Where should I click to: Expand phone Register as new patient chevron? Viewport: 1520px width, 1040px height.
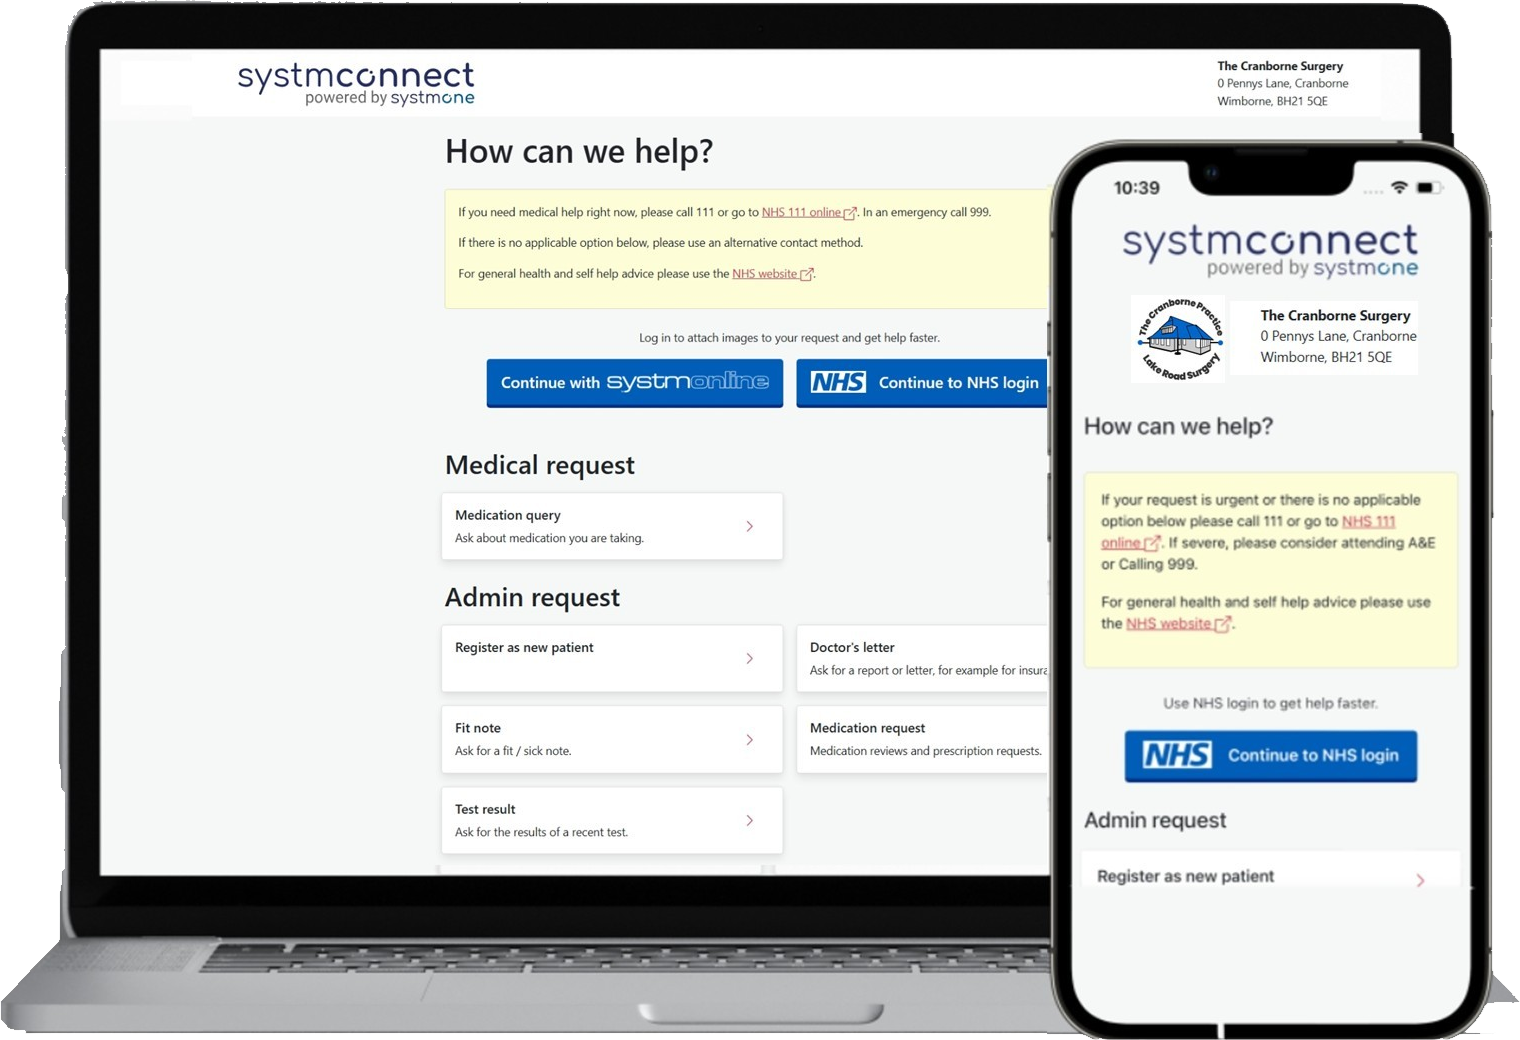1420,880
